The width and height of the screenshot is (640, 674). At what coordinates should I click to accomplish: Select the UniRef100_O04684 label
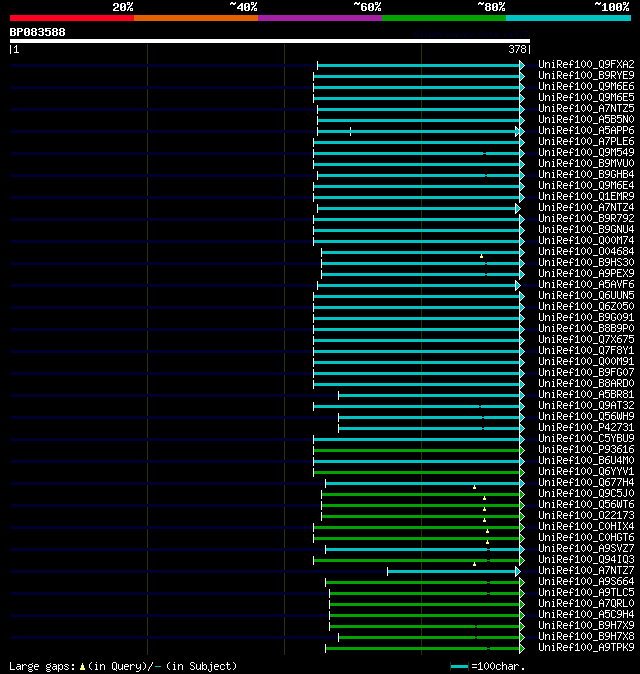point(586,251)
